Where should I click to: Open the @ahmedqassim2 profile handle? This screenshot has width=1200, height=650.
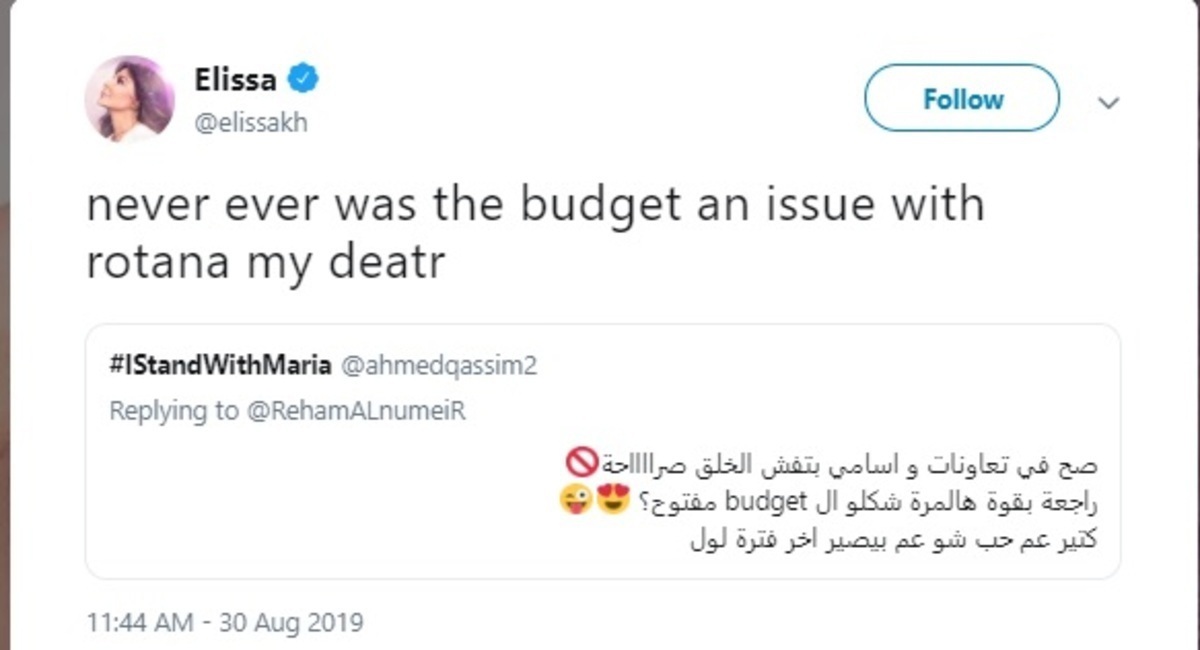pos(440,366)
